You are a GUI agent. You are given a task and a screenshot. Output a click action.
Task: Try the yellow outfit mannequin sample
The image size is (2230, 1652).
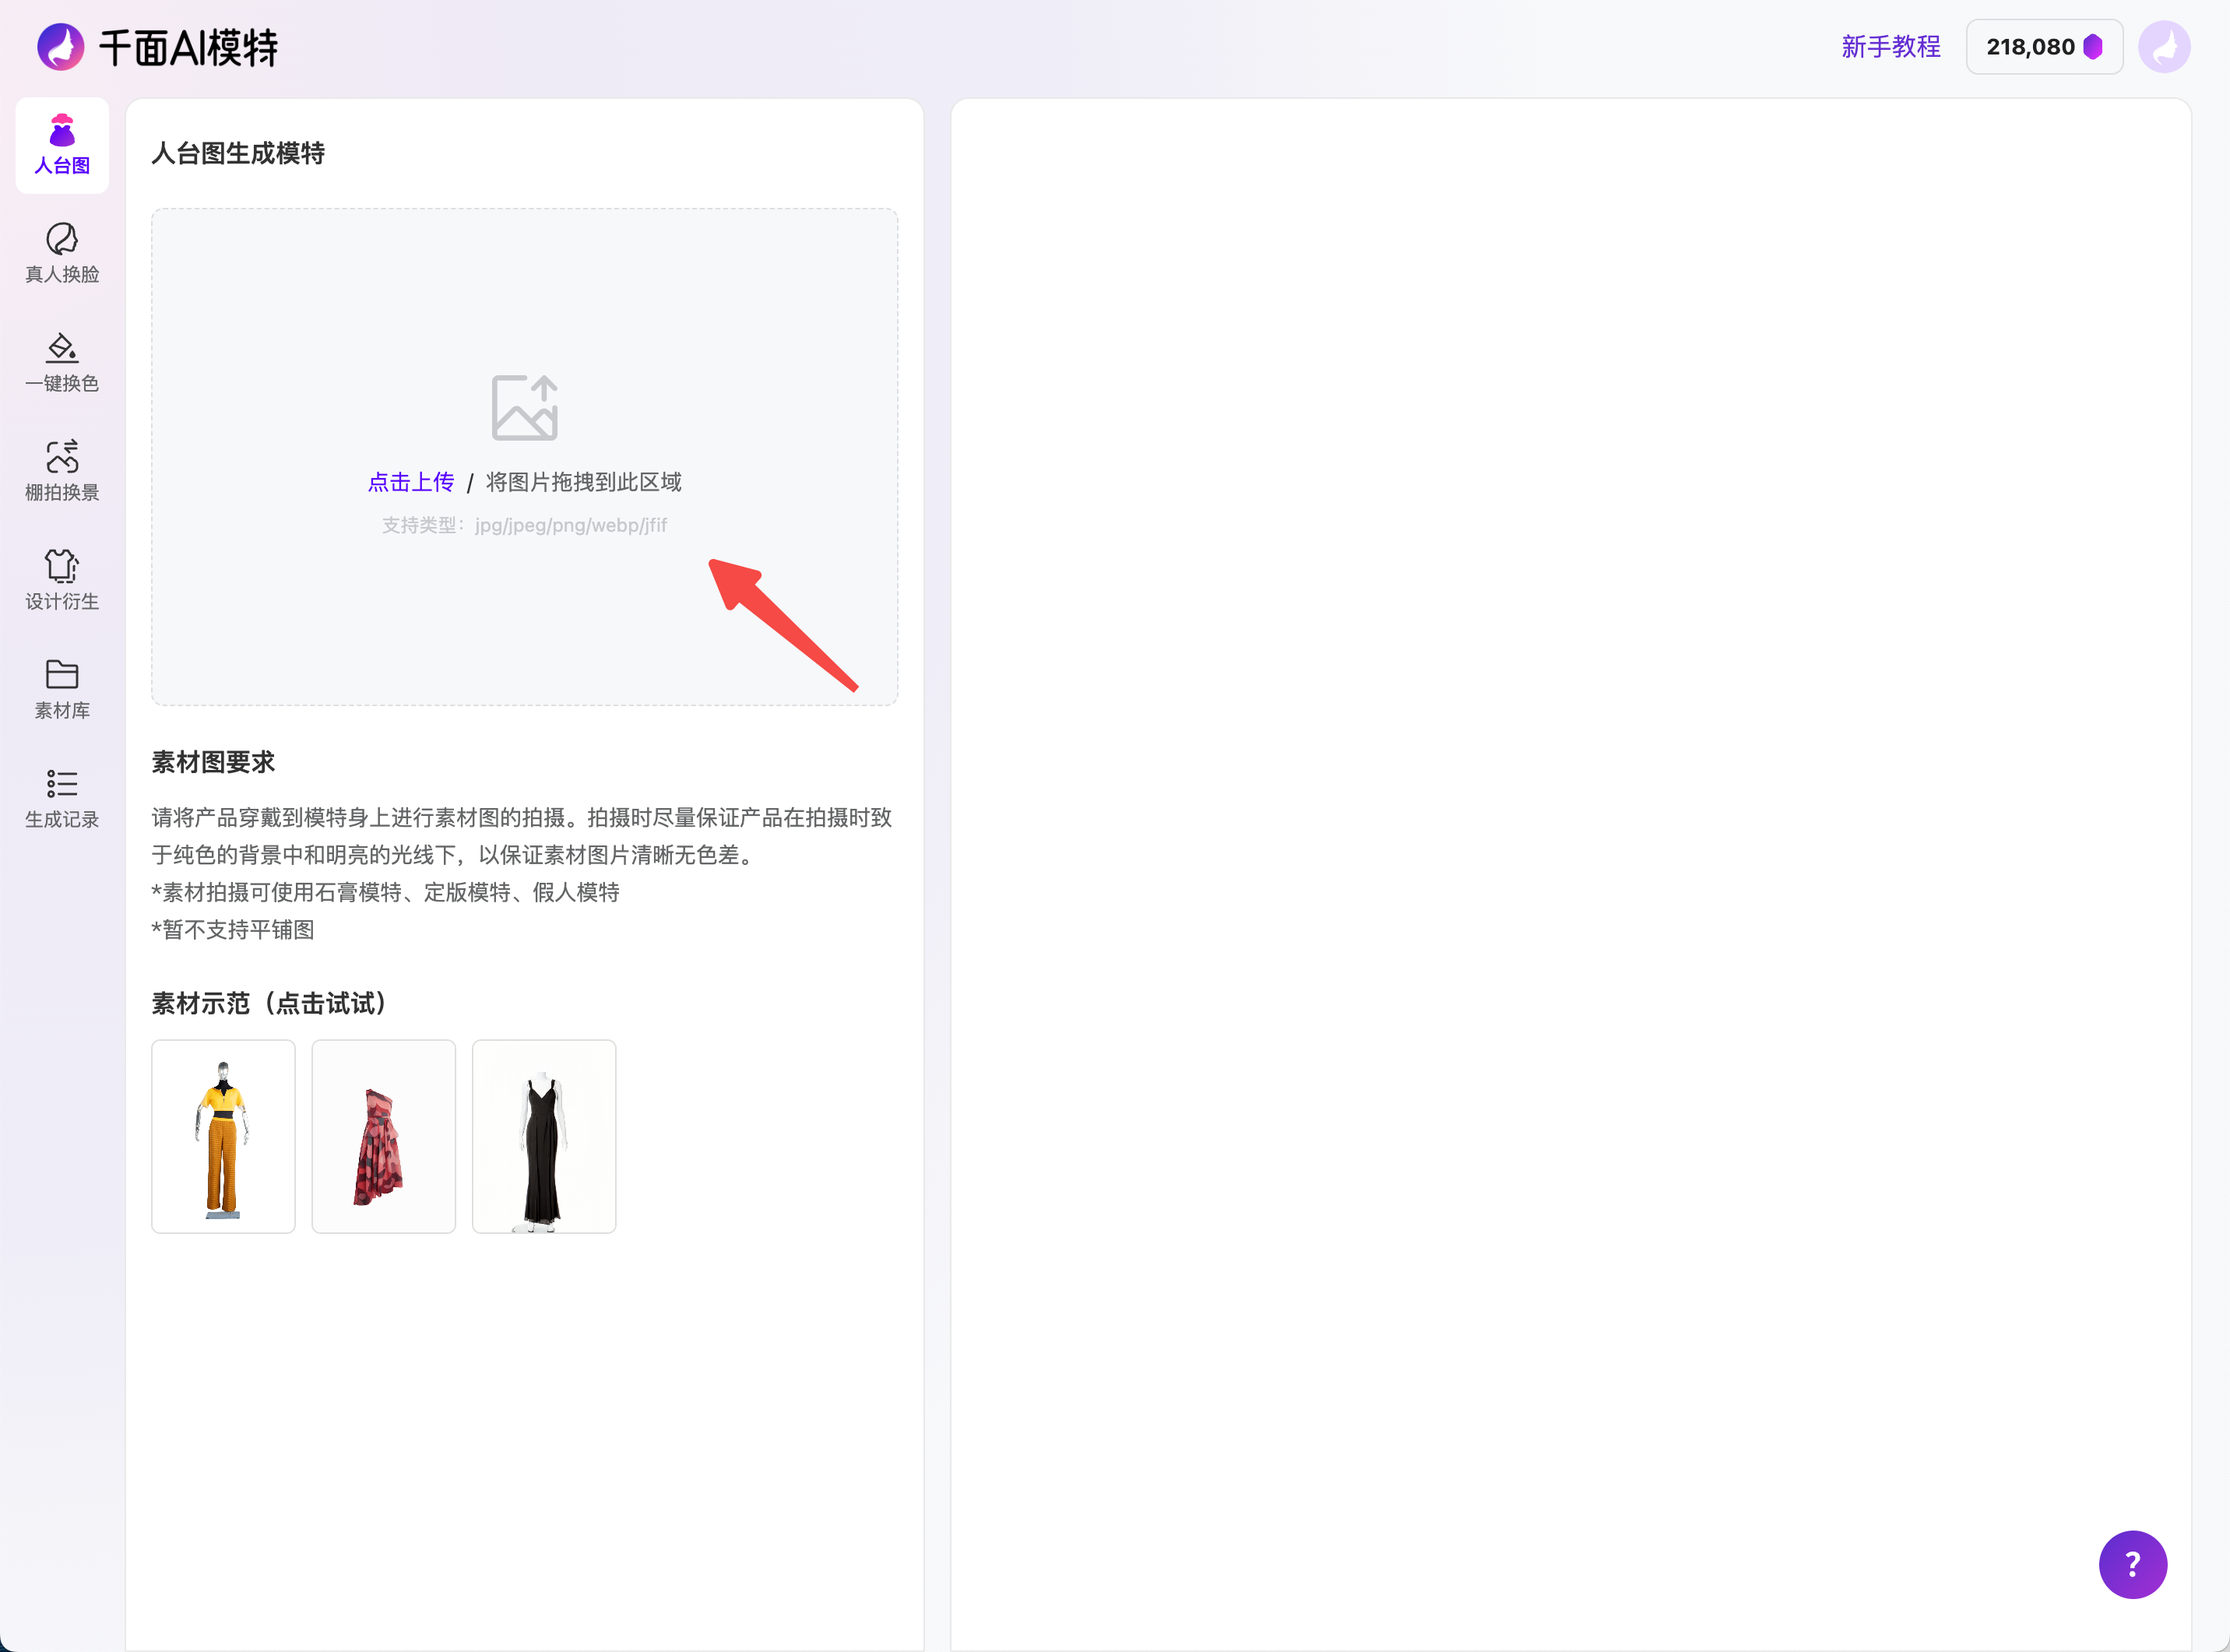click(x=223, y=1136)
